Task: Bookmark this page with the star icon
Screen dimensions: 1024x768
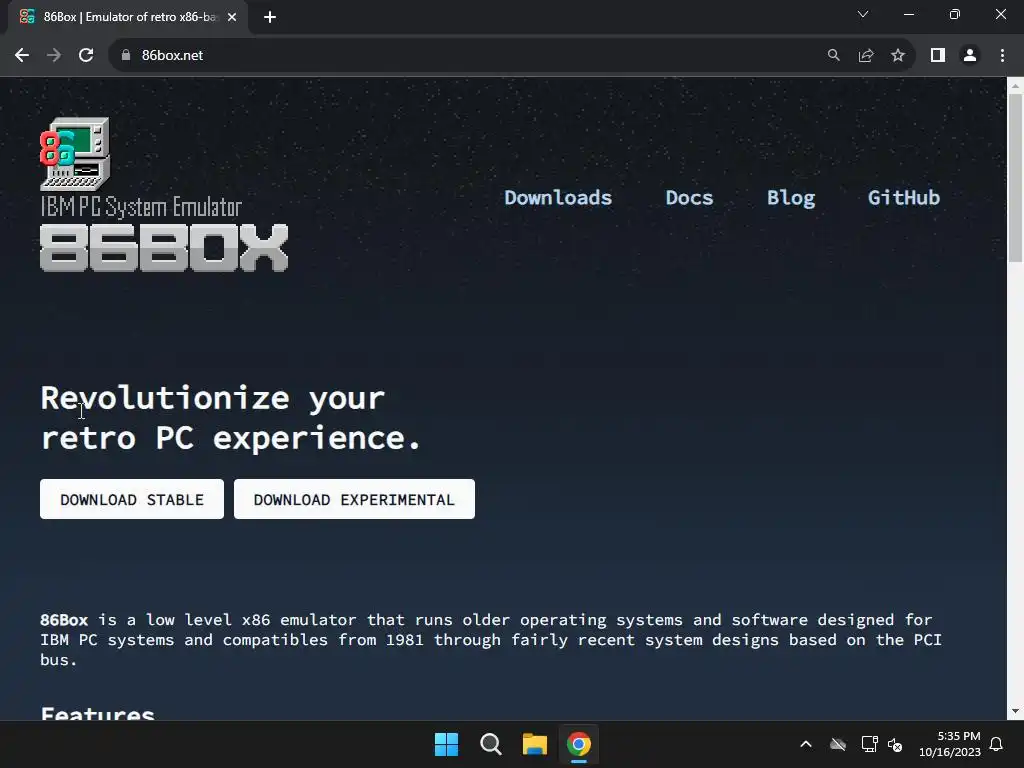Action: [898, 56]
